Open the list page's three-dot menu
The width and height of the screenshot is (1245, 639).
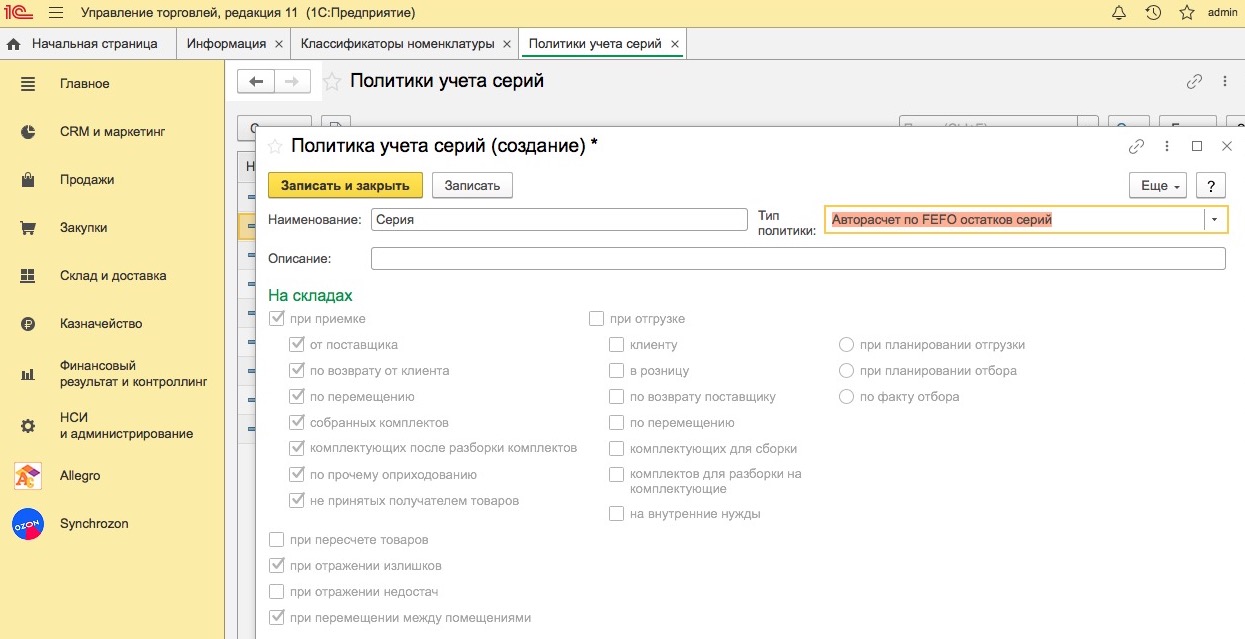1224,82
